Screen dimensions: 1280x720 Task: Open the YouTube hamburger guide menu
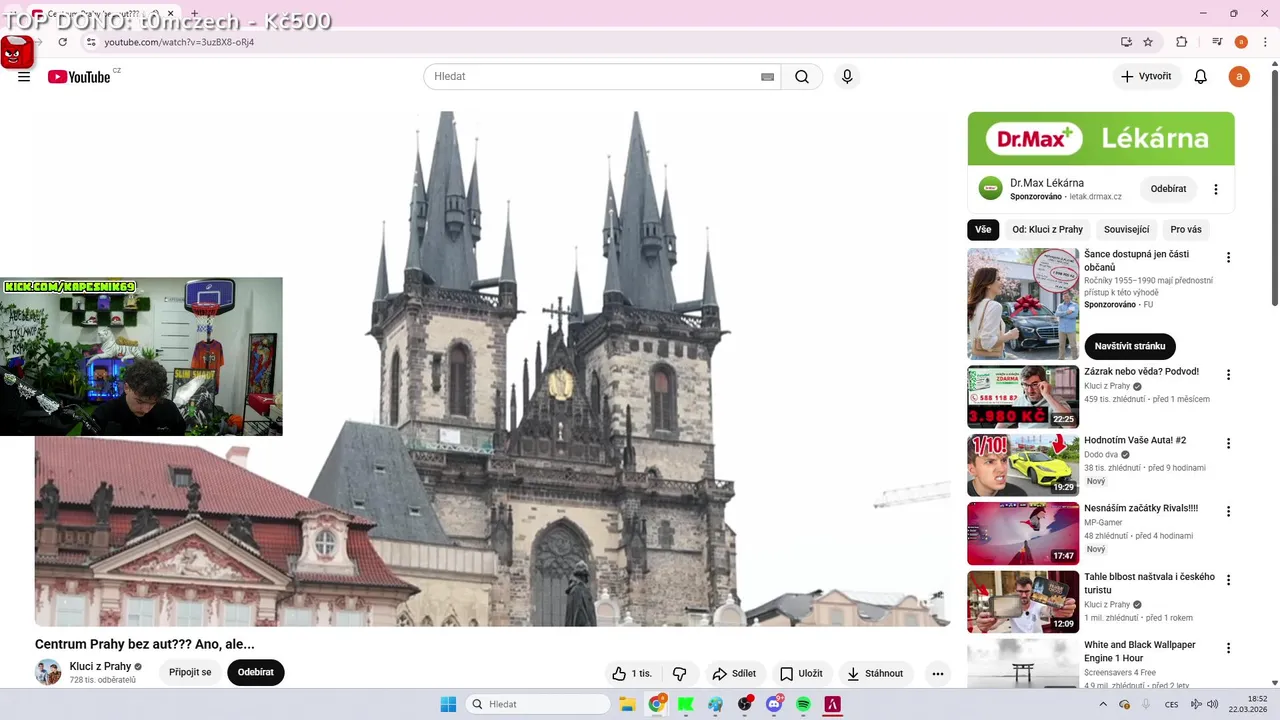click(x=24, y=77)
